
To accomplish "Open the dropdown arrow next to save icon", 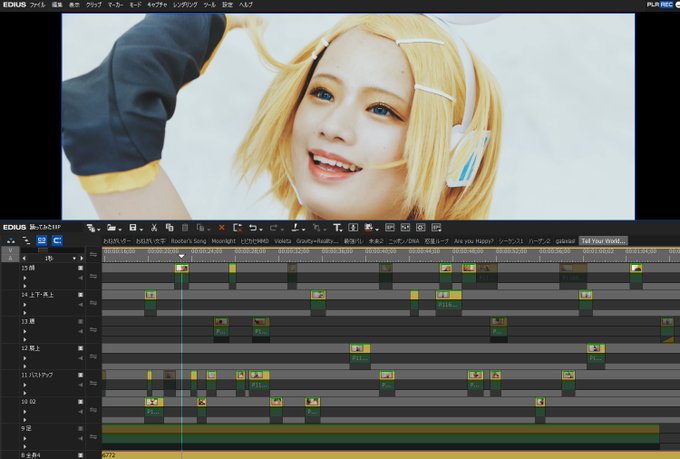I will 141,229.
